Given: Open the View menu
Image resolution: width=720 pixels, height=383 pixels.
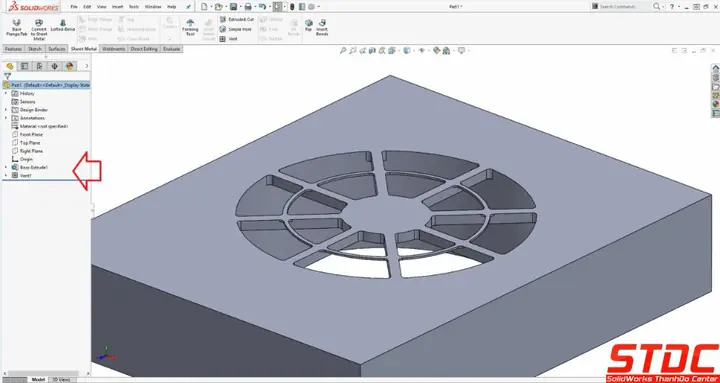Looking at the screenshot, I should pos(101,7).
